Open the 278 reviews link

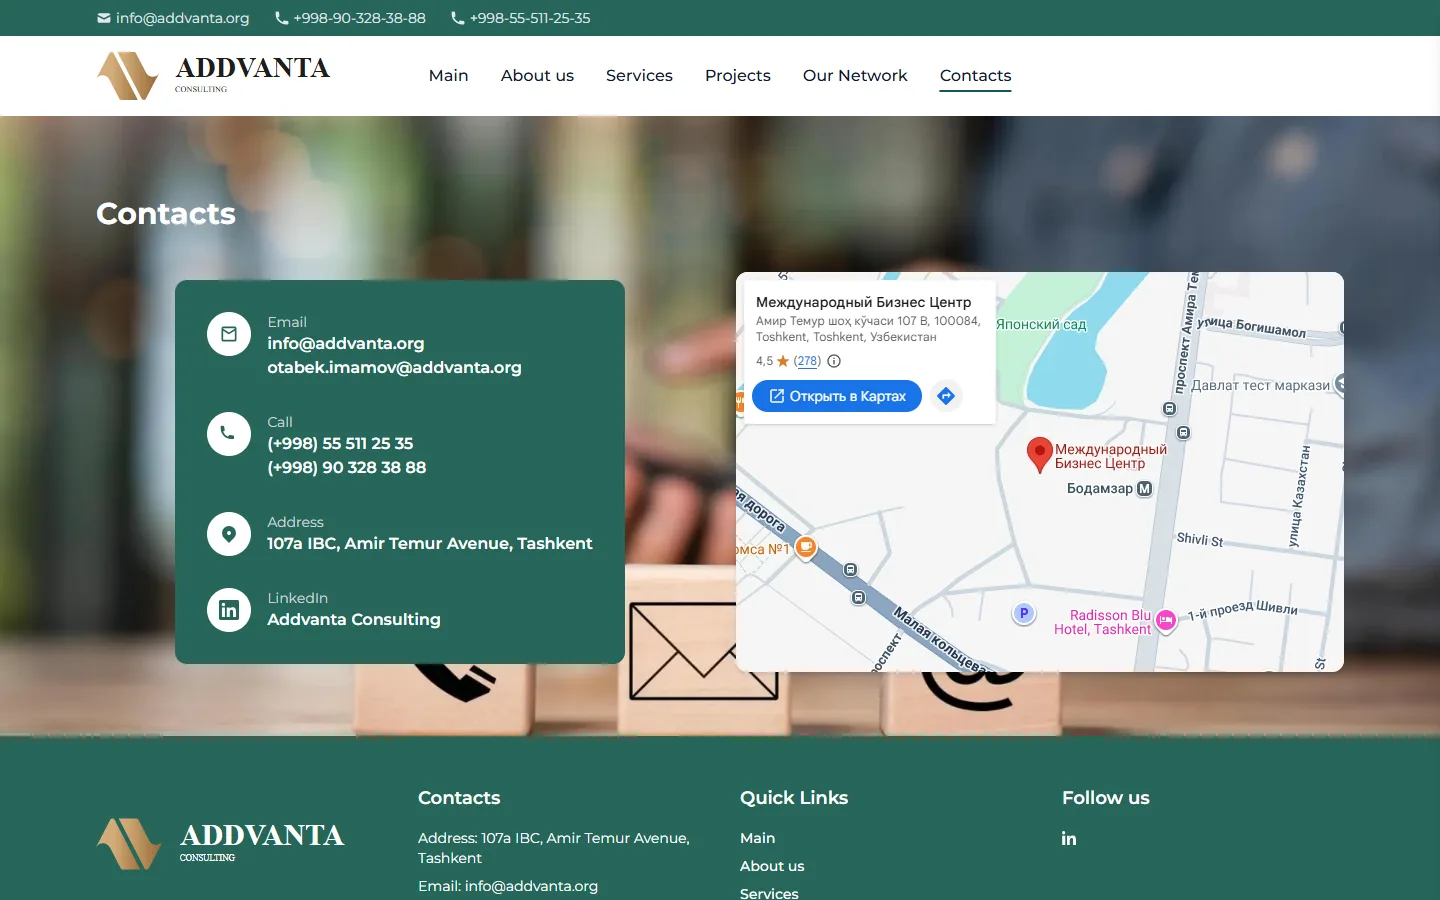pyautogui.click(x=807, y=361)
